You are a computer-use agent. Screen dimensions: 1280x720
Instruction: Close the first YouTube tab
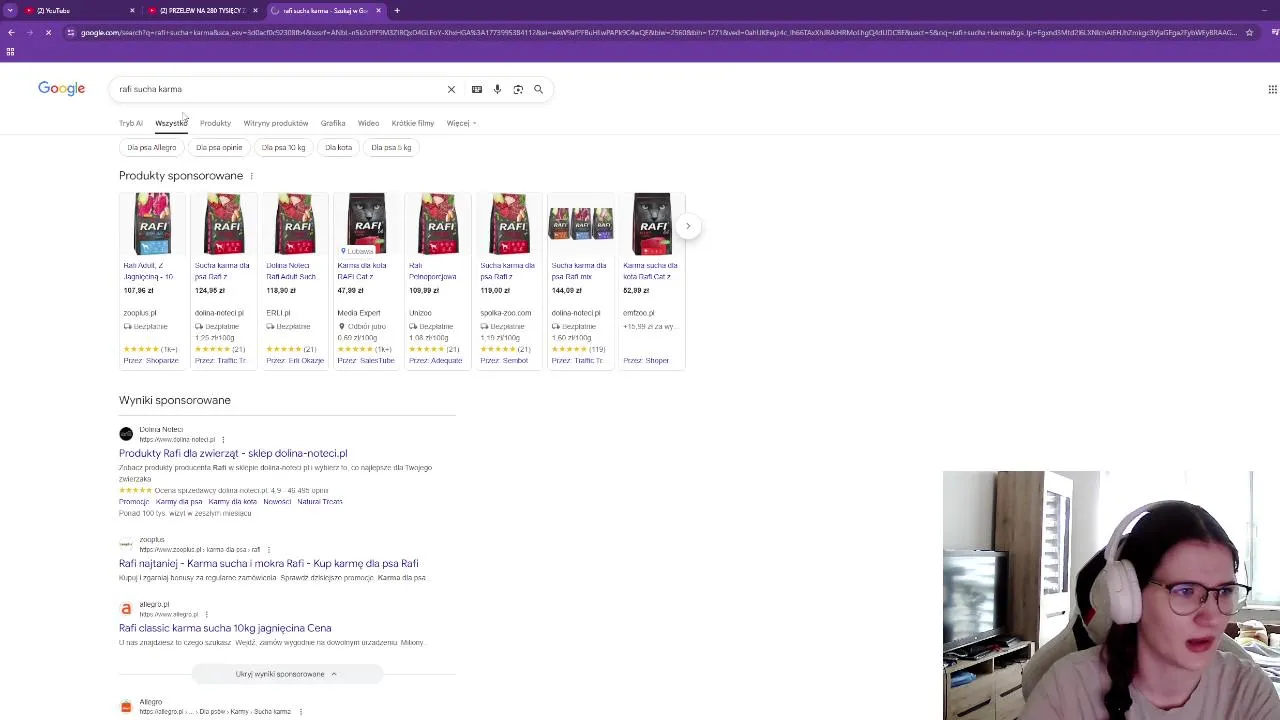(x=132, y=10)
